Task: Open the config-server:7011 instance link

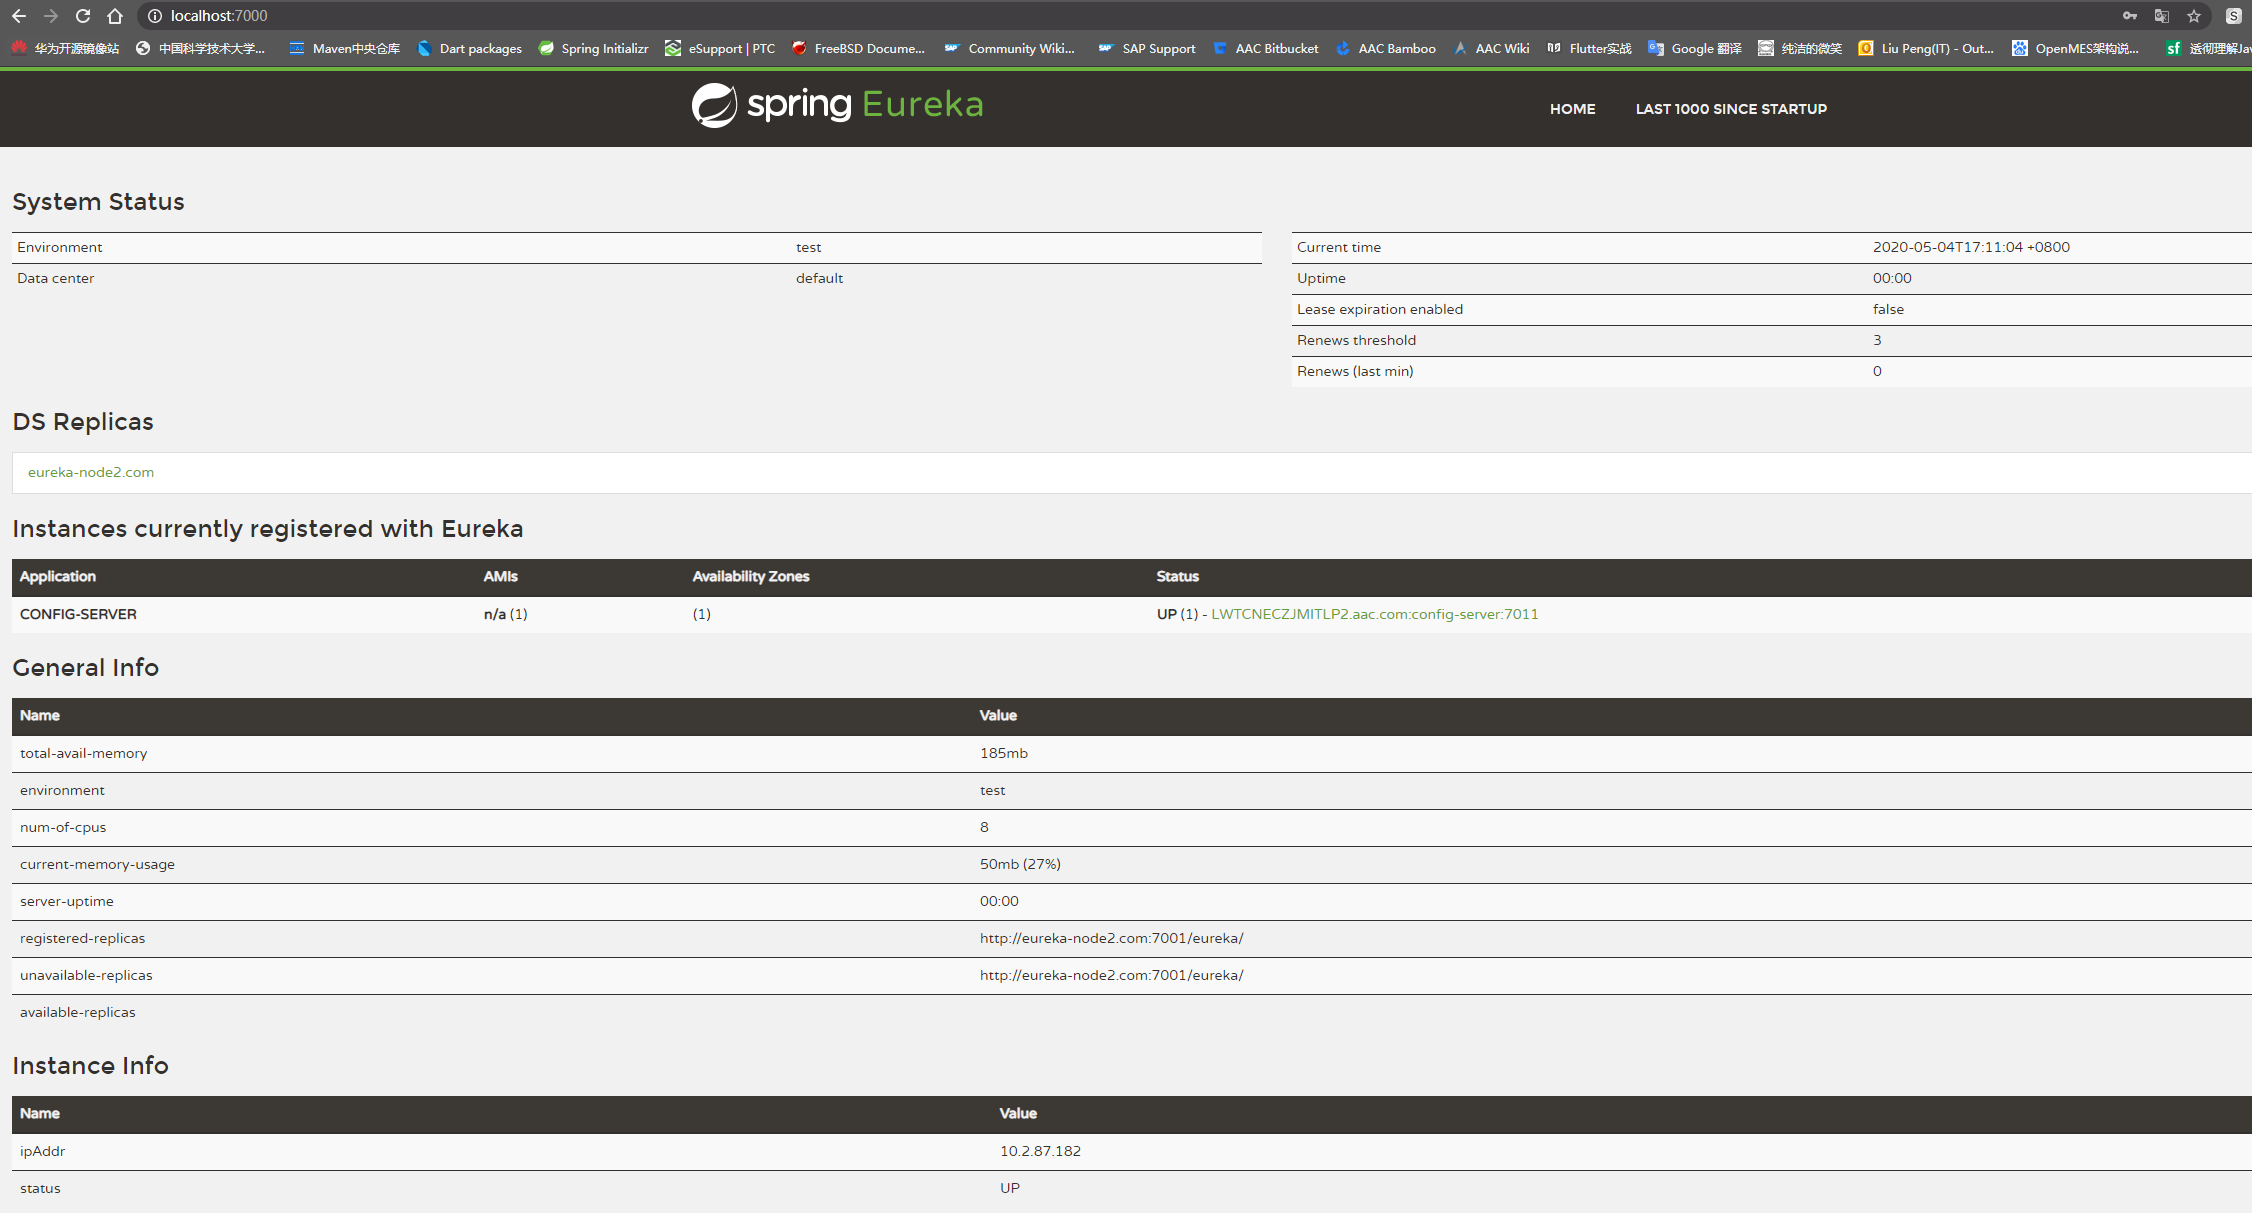Action: pos(1374,614)
